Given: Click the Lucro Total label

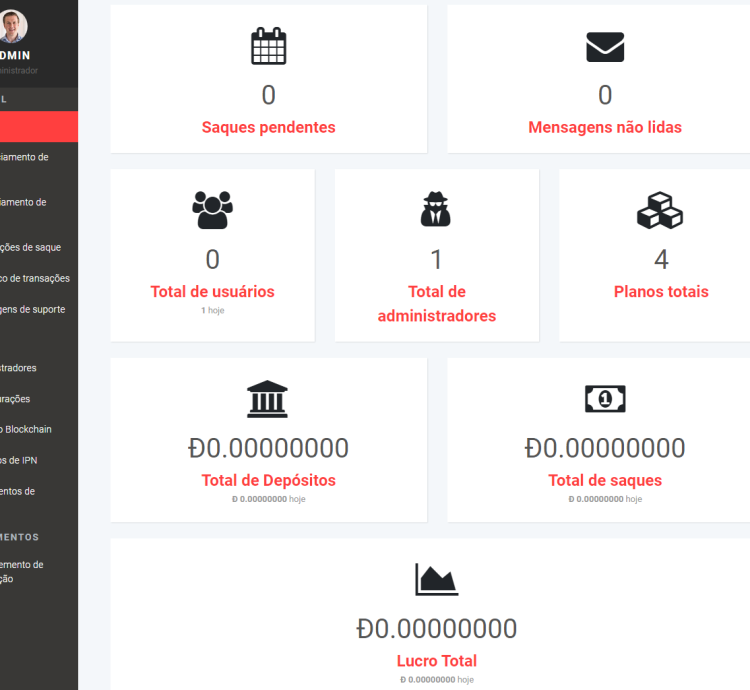Looking at the screenshot, I should 436,661.
